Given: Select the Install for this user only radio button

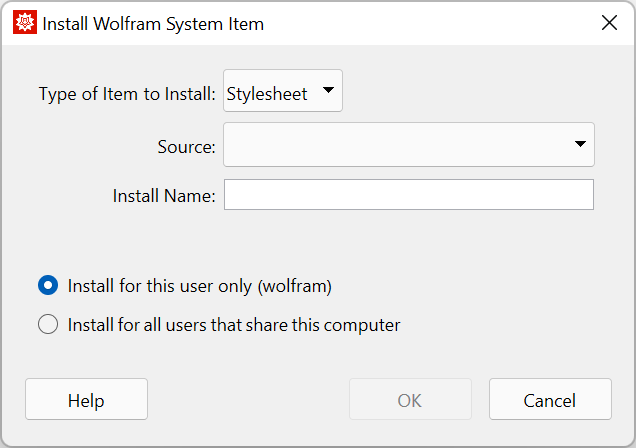Looking at the screenshot, I should pyautogui.click(x=47, y=286).
